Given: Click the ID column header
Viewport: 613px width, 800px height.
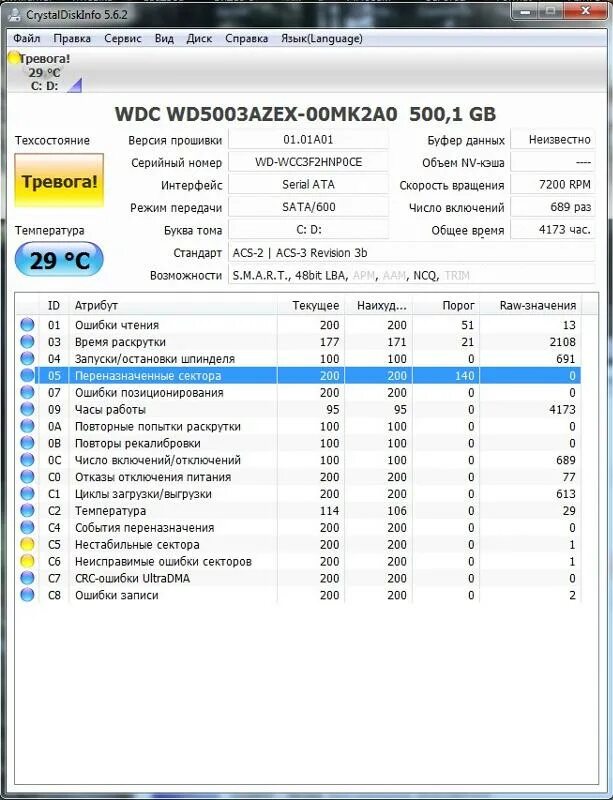Looking at the screenshot, I should point(54,306).
